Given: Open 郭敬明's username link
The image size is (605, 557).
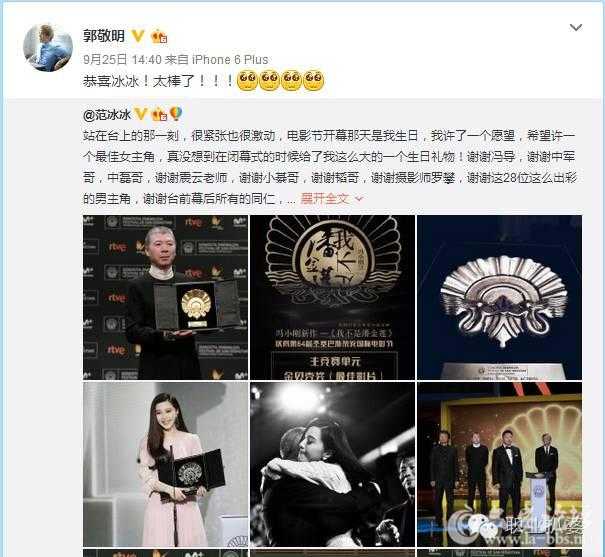Looking at the screenshot, I should click(x=104, y=36).
